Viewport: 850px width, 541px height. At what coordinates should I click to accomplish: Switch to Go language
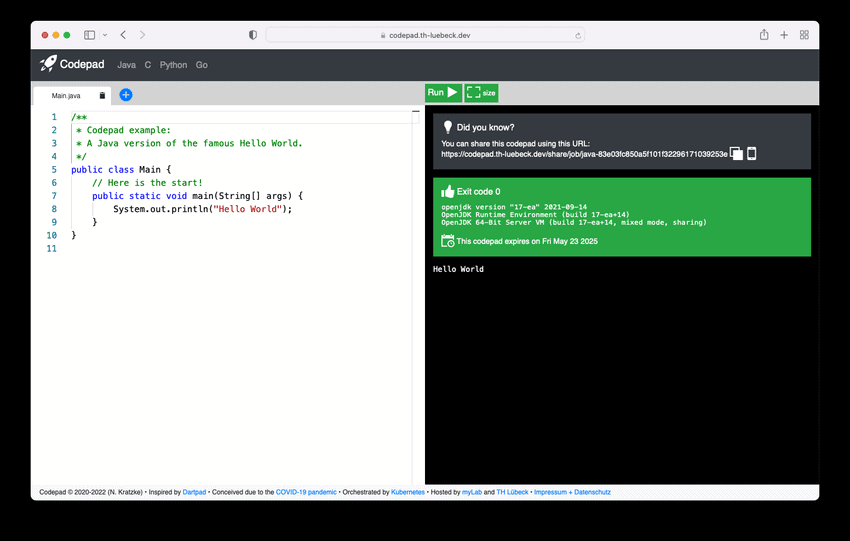click(202, 65)
